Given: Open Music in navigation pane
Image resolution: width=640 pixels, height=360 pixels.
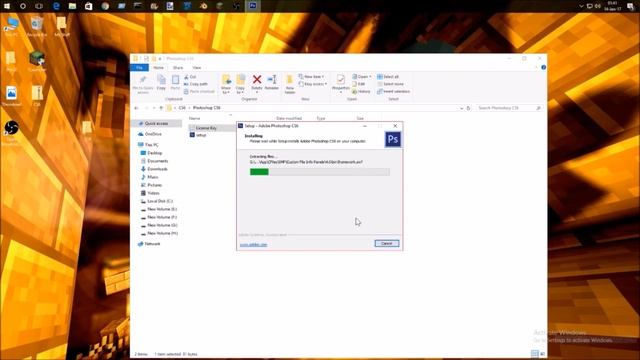Looking at the screenshot, I should point(153,177).
